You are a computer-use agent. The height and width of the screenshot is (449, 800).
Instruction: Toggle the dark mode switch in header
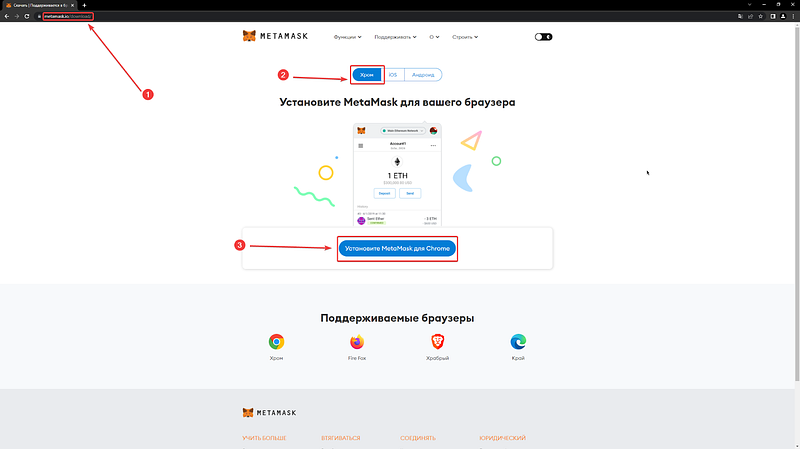pyautogui.click(x=543, y=37)
